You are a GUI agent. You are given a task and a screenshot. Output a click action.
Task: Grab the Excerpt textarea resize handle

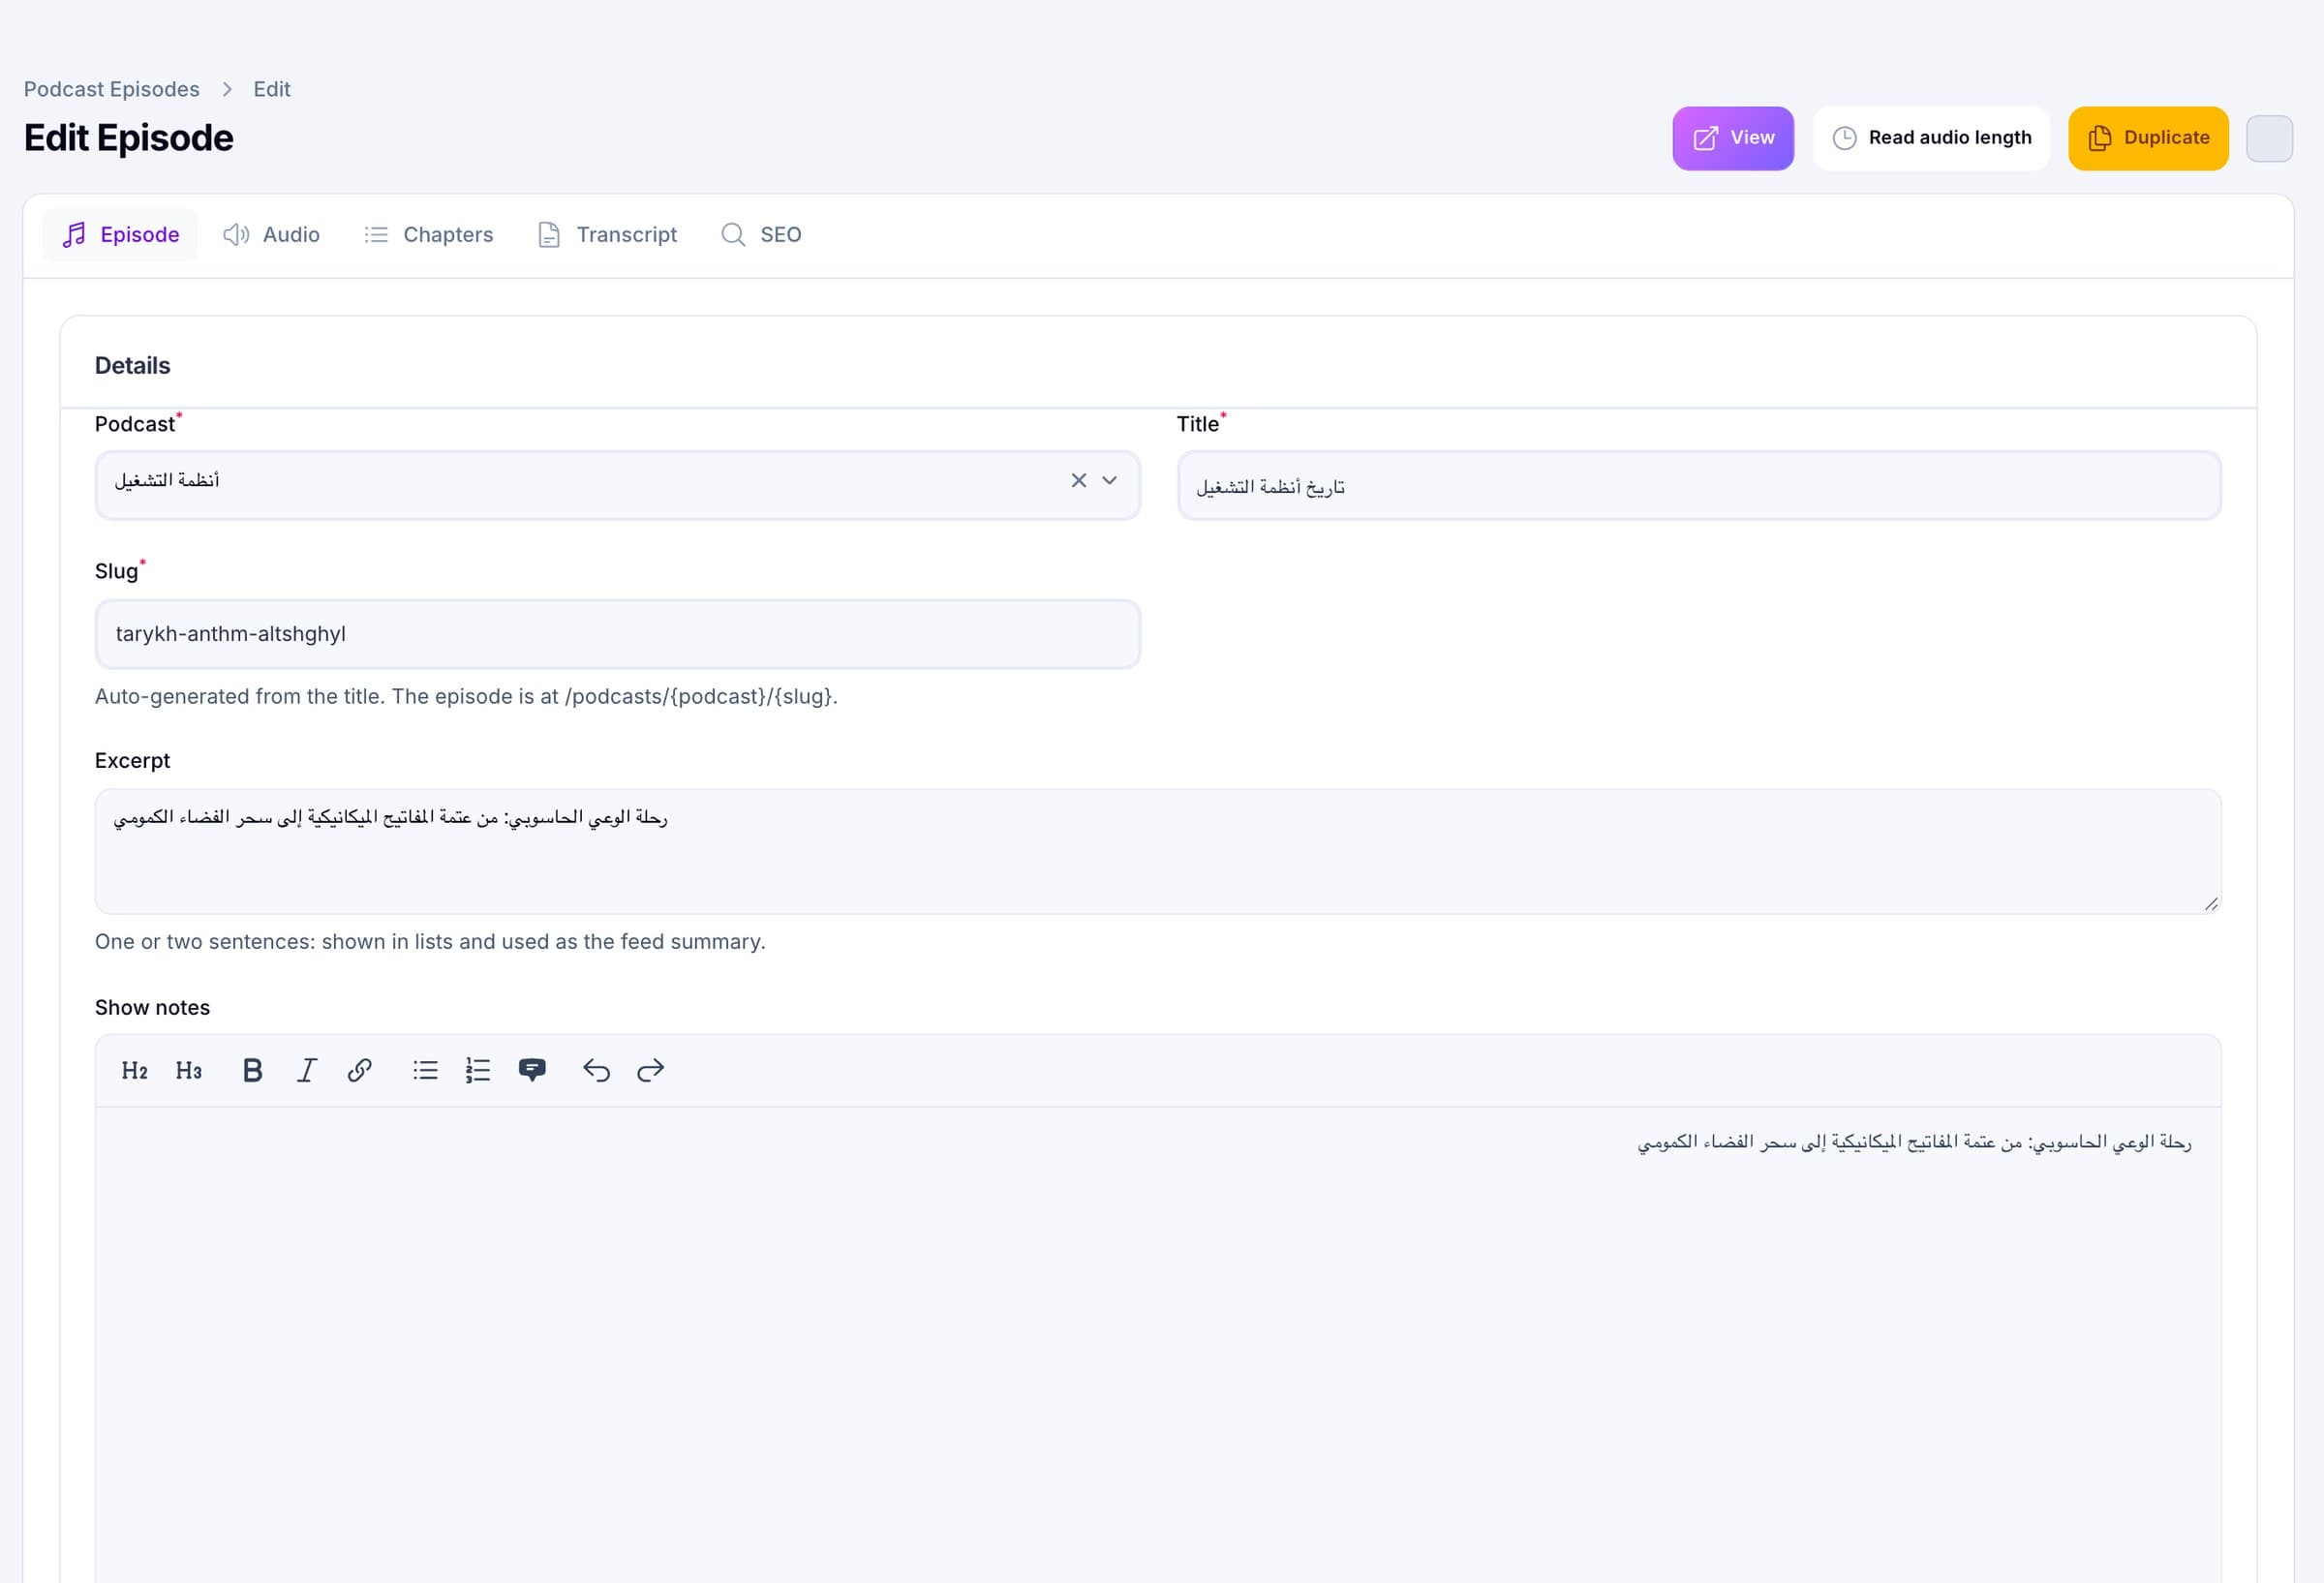point(2211,904)
